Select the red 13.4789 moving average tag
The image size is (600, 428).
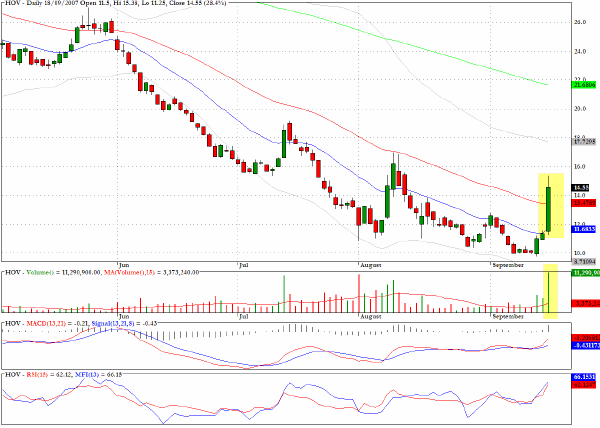coord(584,203)
